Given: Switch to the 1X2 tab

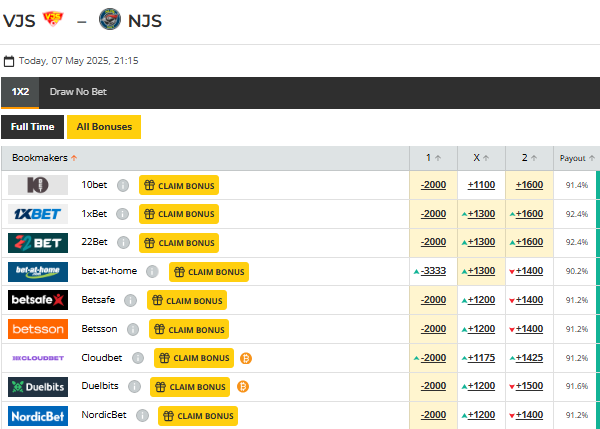Looking at the screenshot, I should tap(20, 92).
